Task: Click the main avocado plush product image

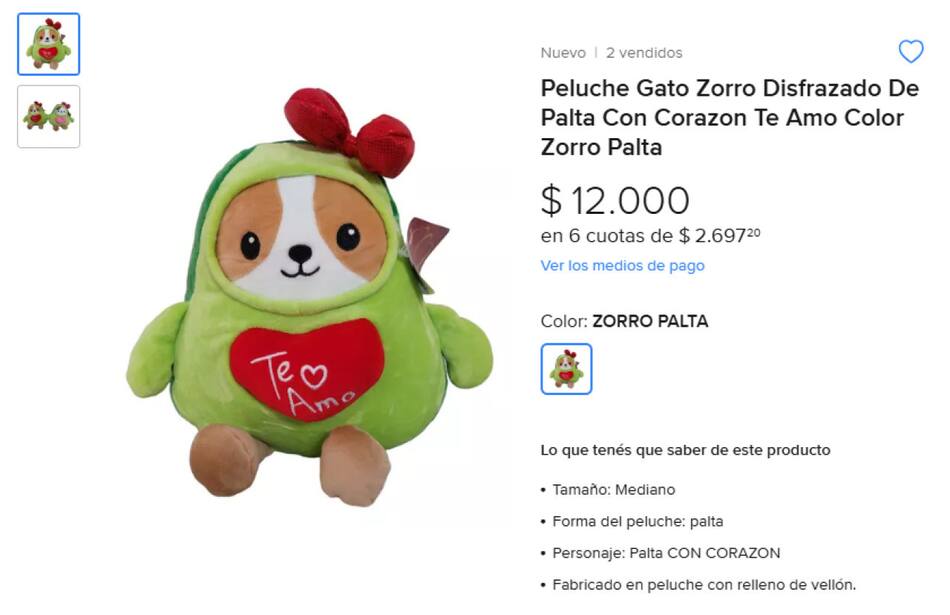Action: click(x=310, y=297)
